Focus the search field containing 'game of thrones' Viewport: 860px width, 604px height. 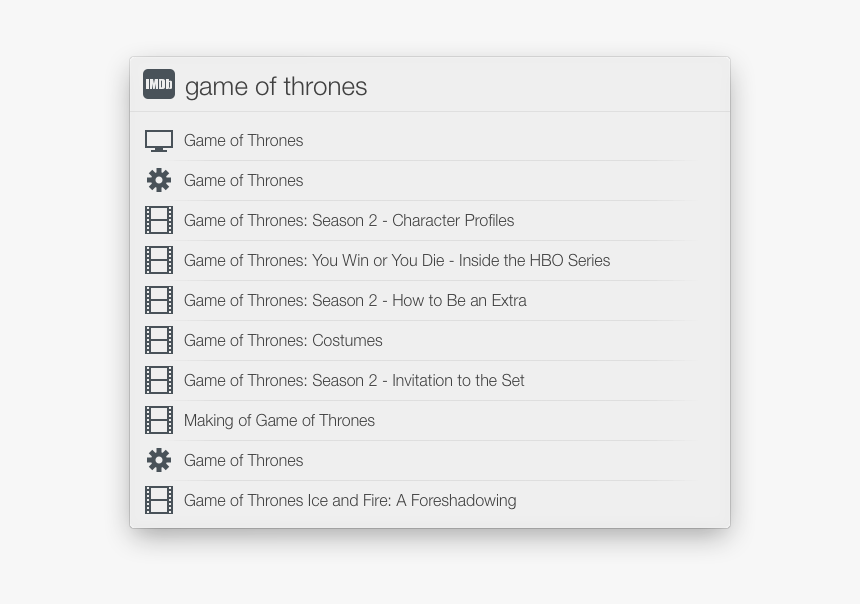[450, 86]
